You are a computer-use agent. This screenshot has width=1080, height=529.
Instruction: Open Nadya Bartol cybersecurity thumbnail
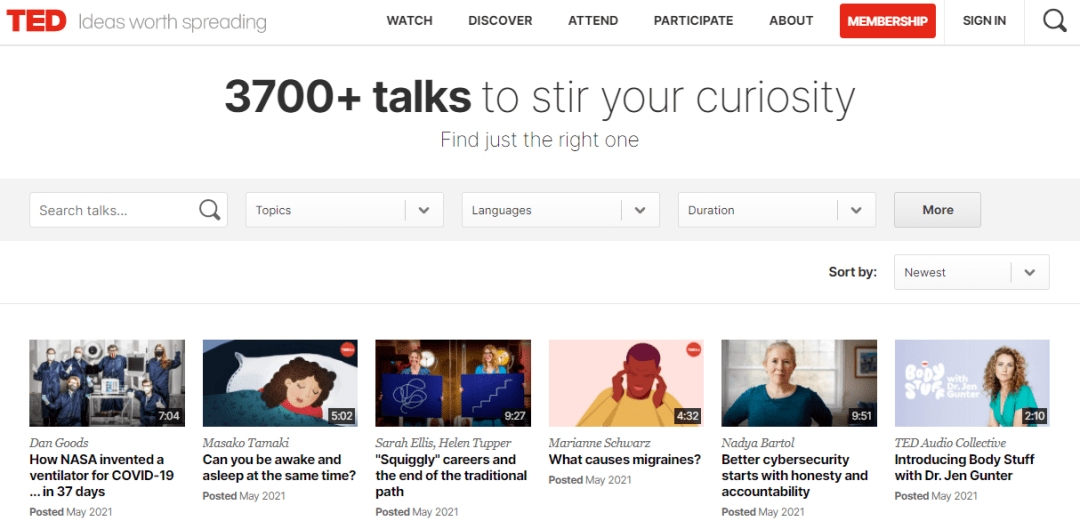(x=799, y=383)
